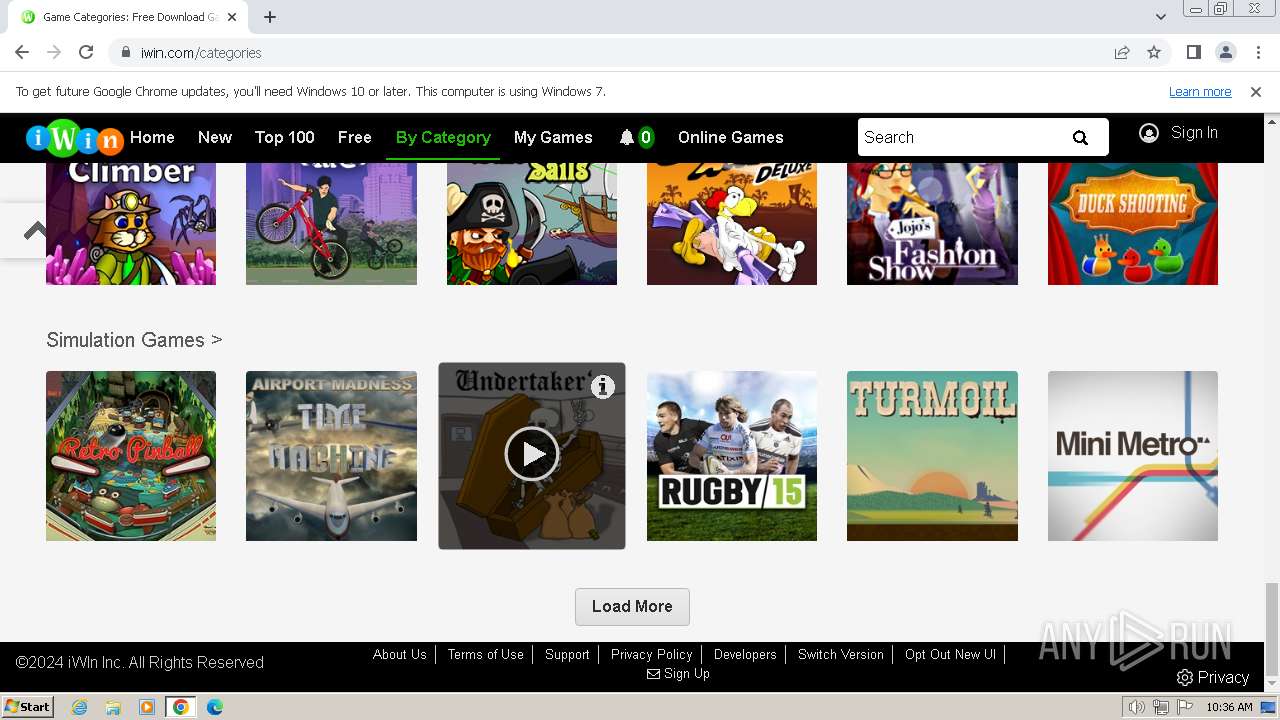Viewport: 1280px width, 720px height.
Task: Open Airport Madness Time Machine game
Action: pos(331,456)
